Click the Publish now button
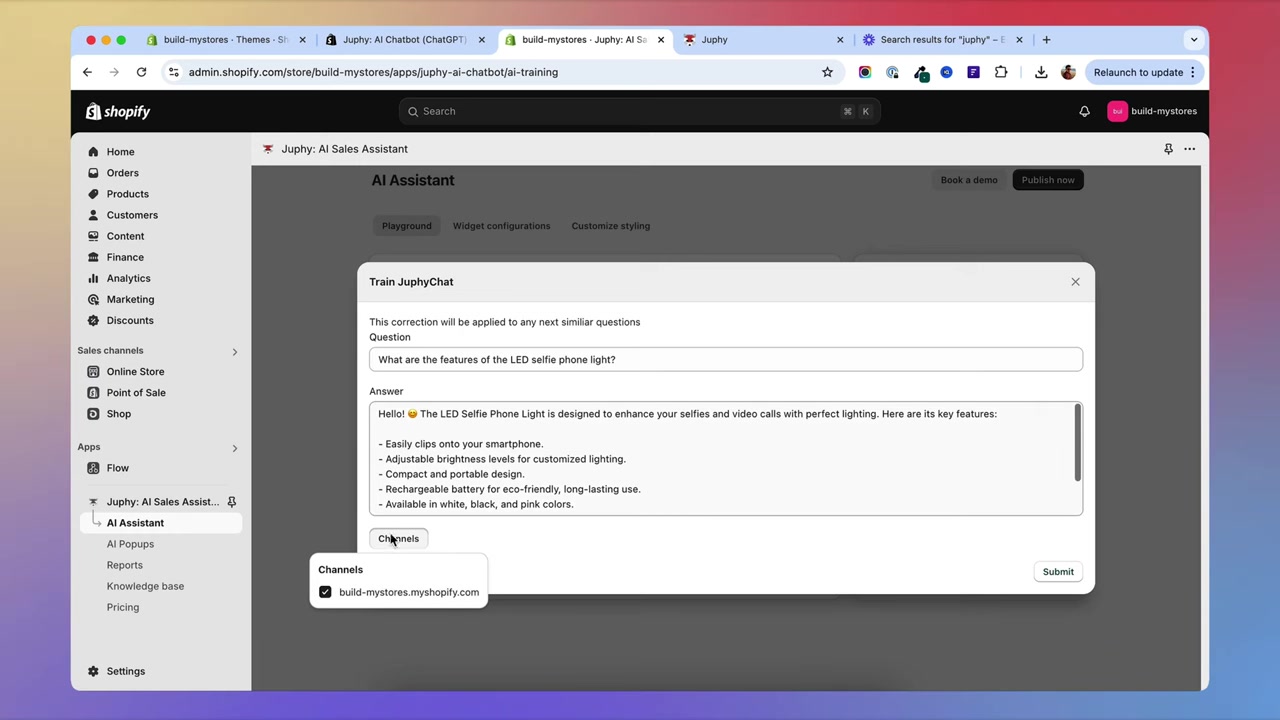1280x720 pixels. coord(1047,180)
